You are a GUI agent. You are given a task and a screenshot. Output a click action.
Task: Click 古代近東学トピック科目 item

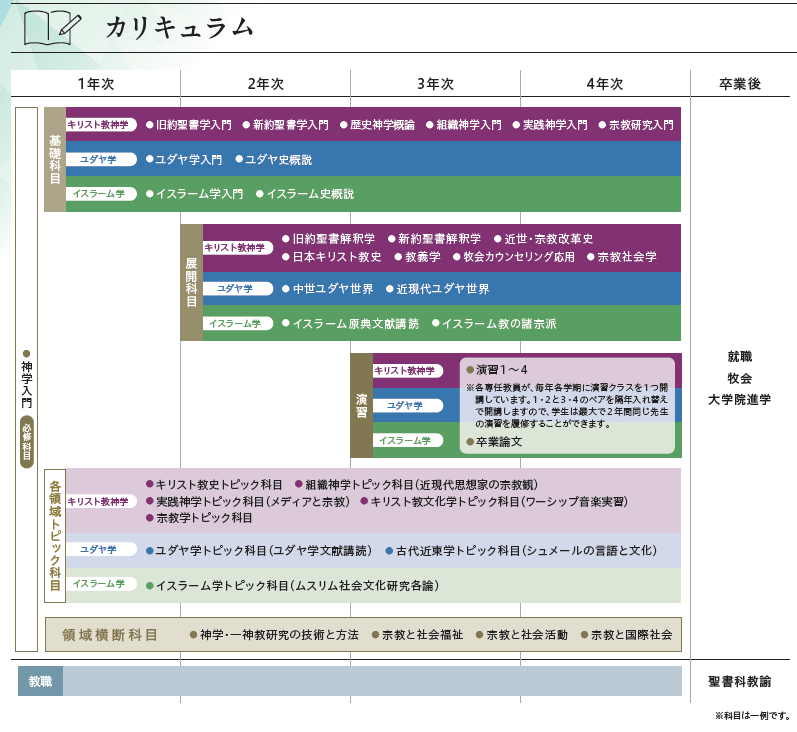[522, 551]
